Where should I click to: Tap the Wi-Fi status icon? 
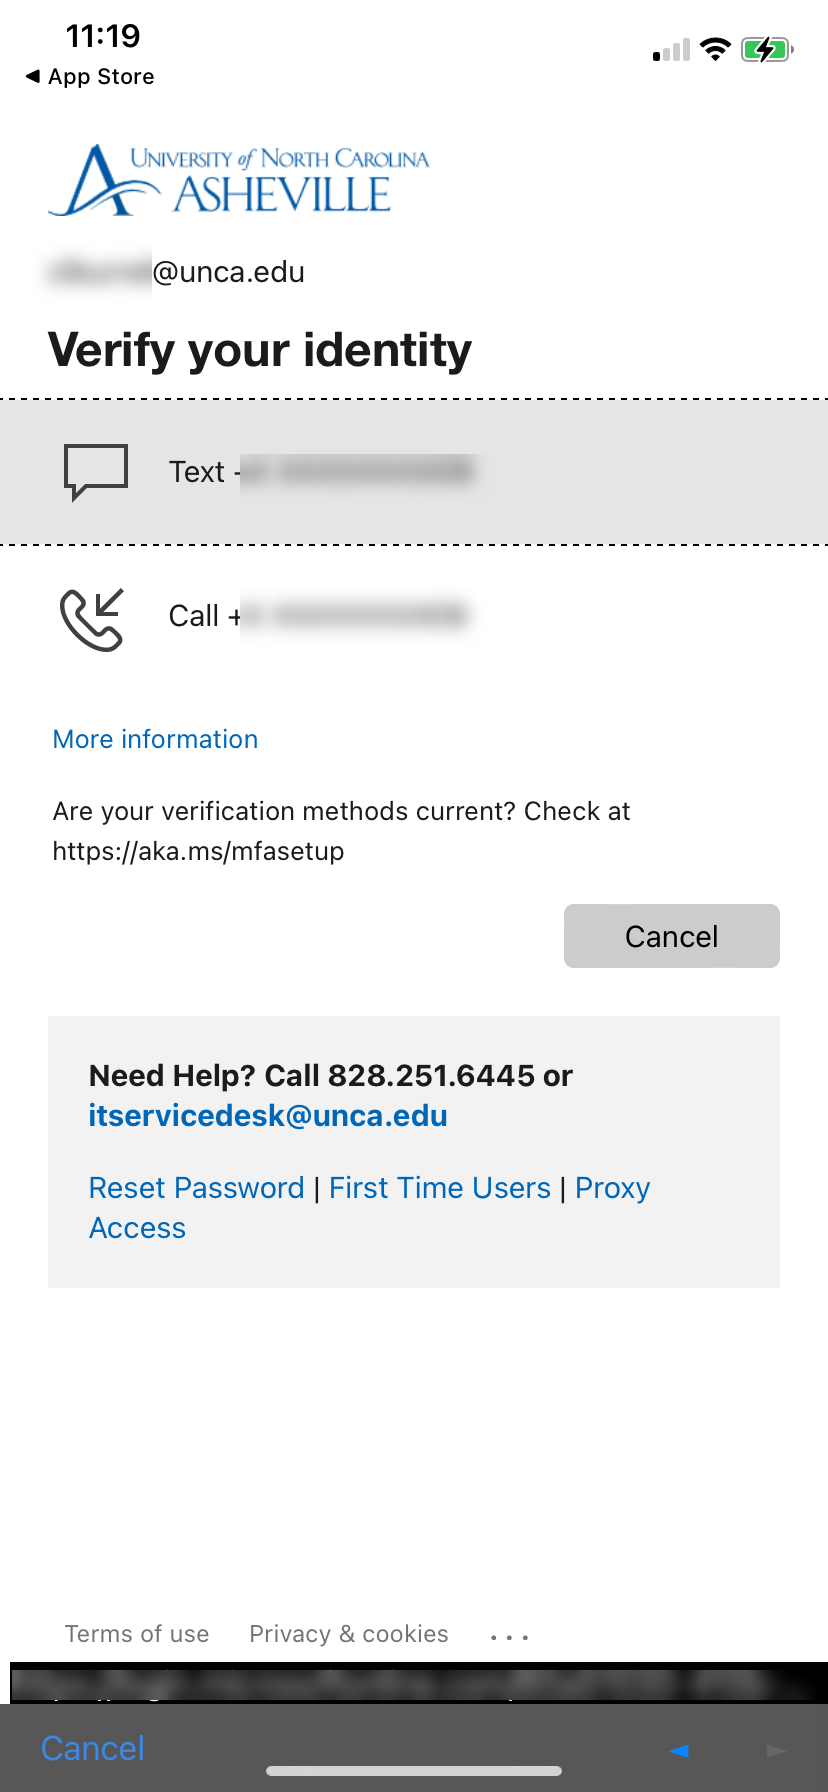tap(715, 49)
